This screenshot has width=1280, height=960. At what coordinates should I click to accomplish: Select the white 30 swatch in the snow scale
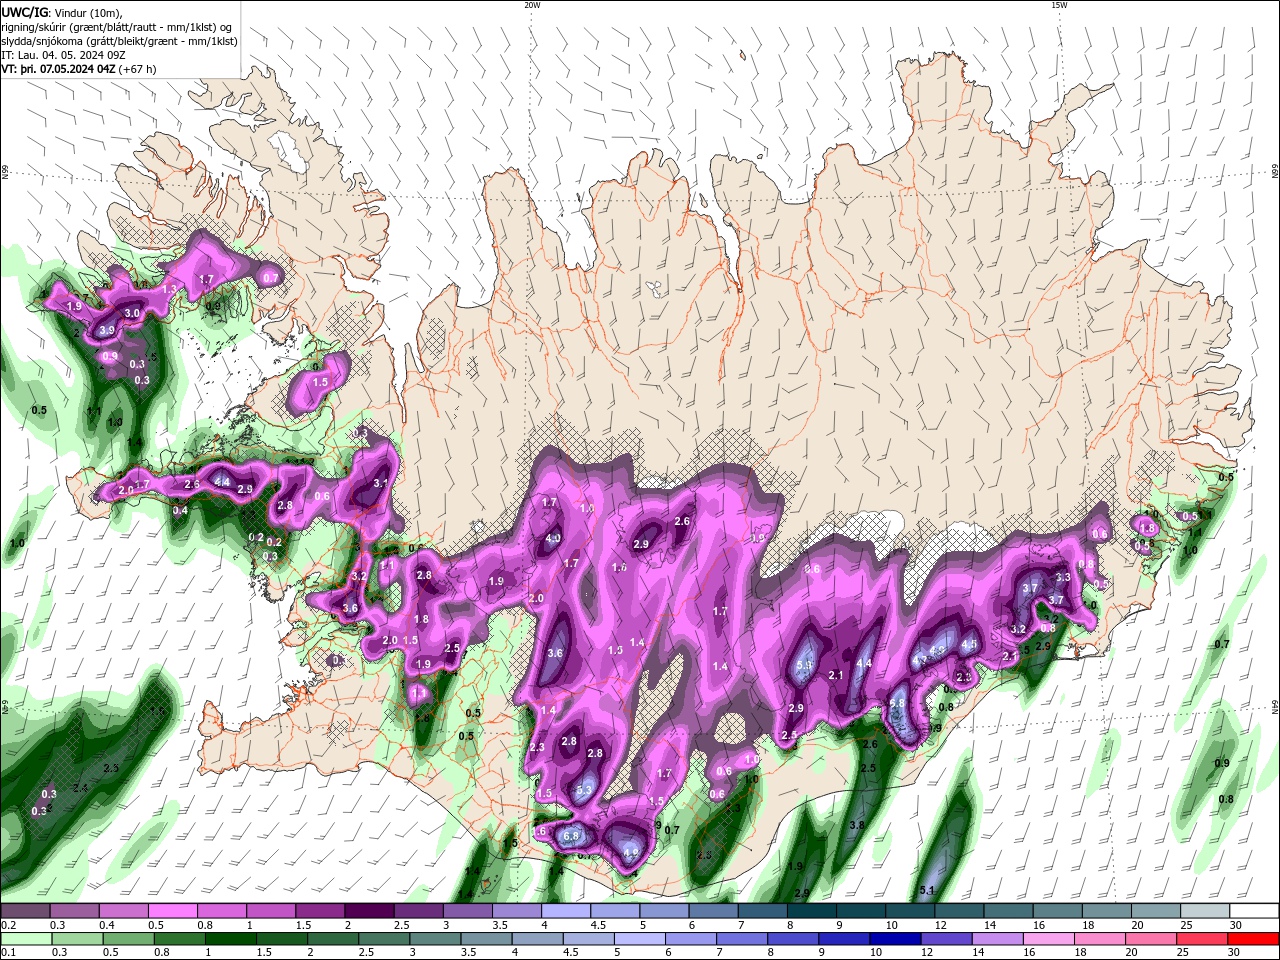pyautogui.click(x=1255, y=911)
